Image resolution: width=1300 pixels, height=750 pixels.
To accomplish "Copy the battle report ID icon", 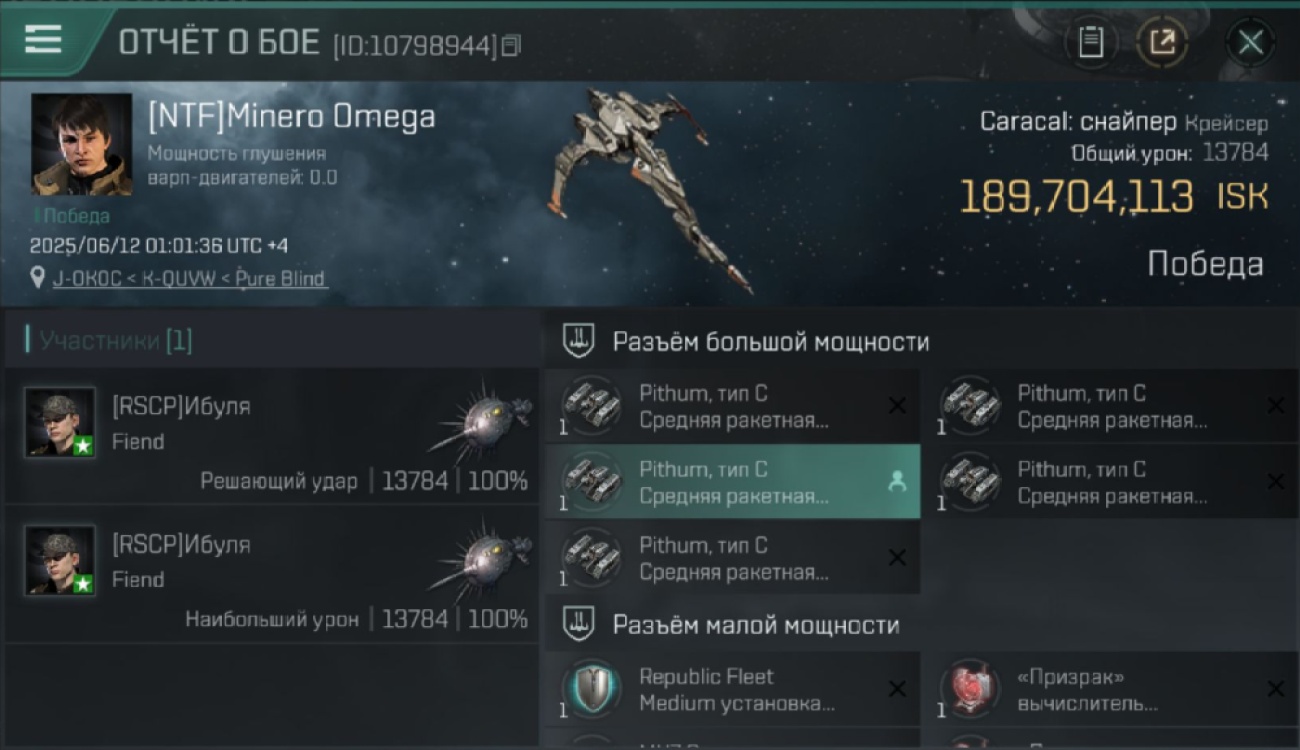I will point(511,45).
